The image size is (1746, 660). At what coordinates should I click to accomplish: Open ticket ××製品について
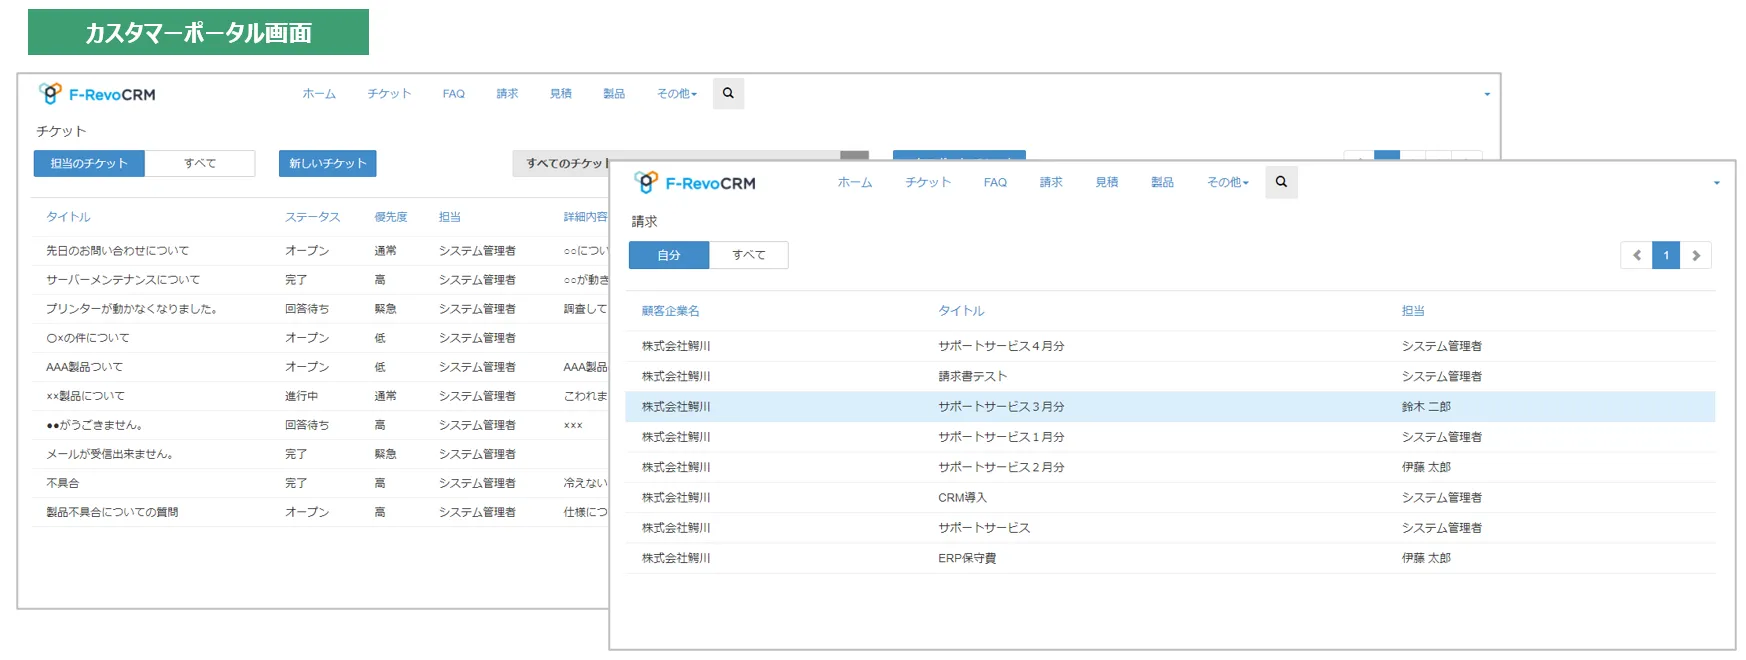click(x=85, y=396)
